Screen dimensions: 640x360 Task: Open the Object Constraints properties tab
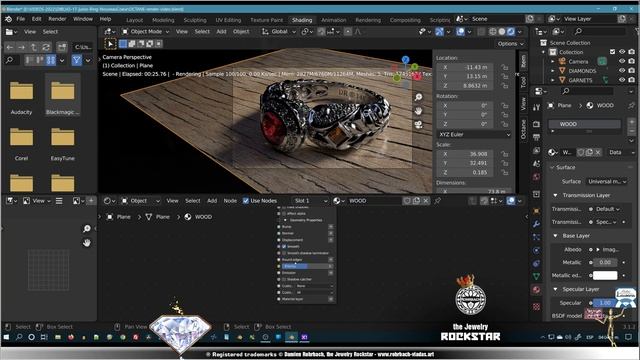tap(536, 263)
